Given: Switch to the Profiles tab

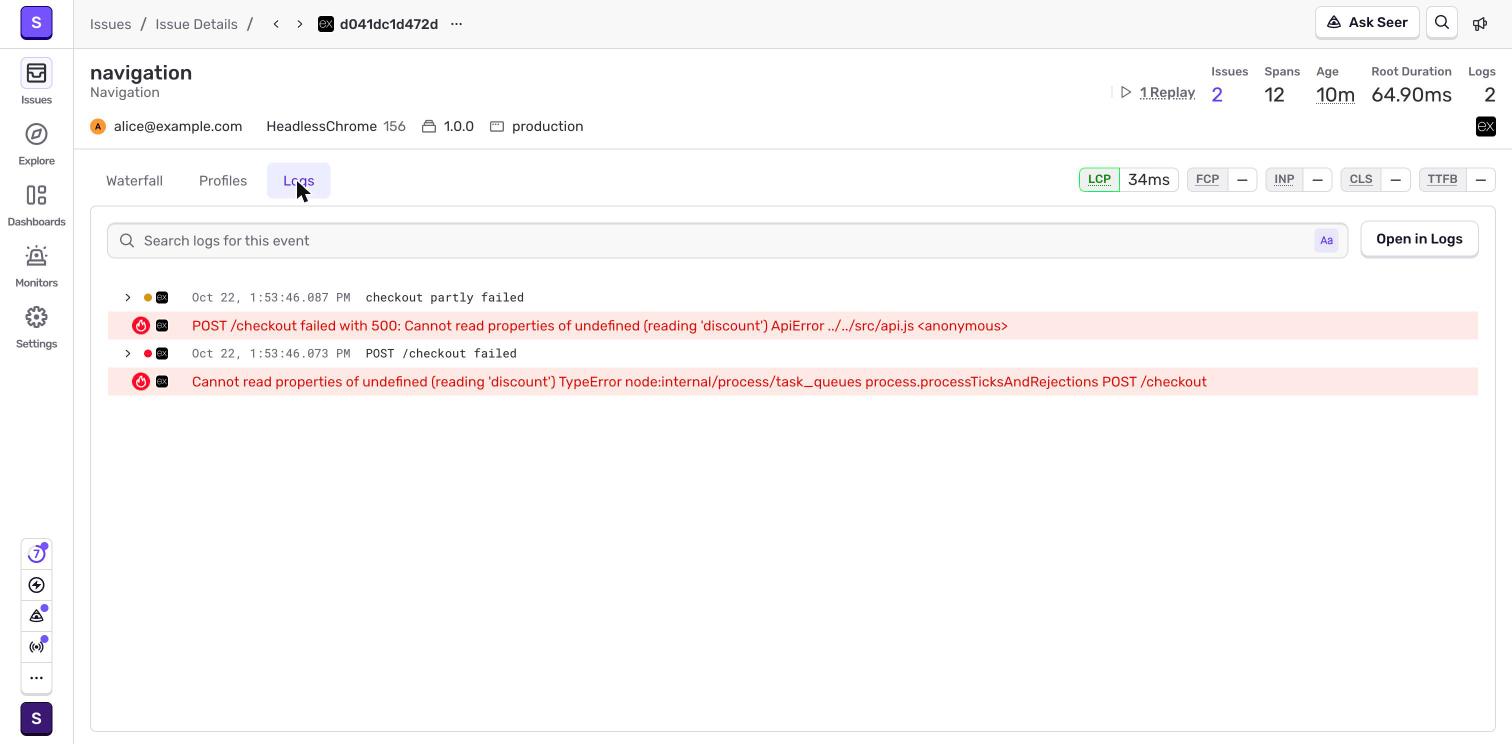Looking at the screenshot, I should [223, 181].
